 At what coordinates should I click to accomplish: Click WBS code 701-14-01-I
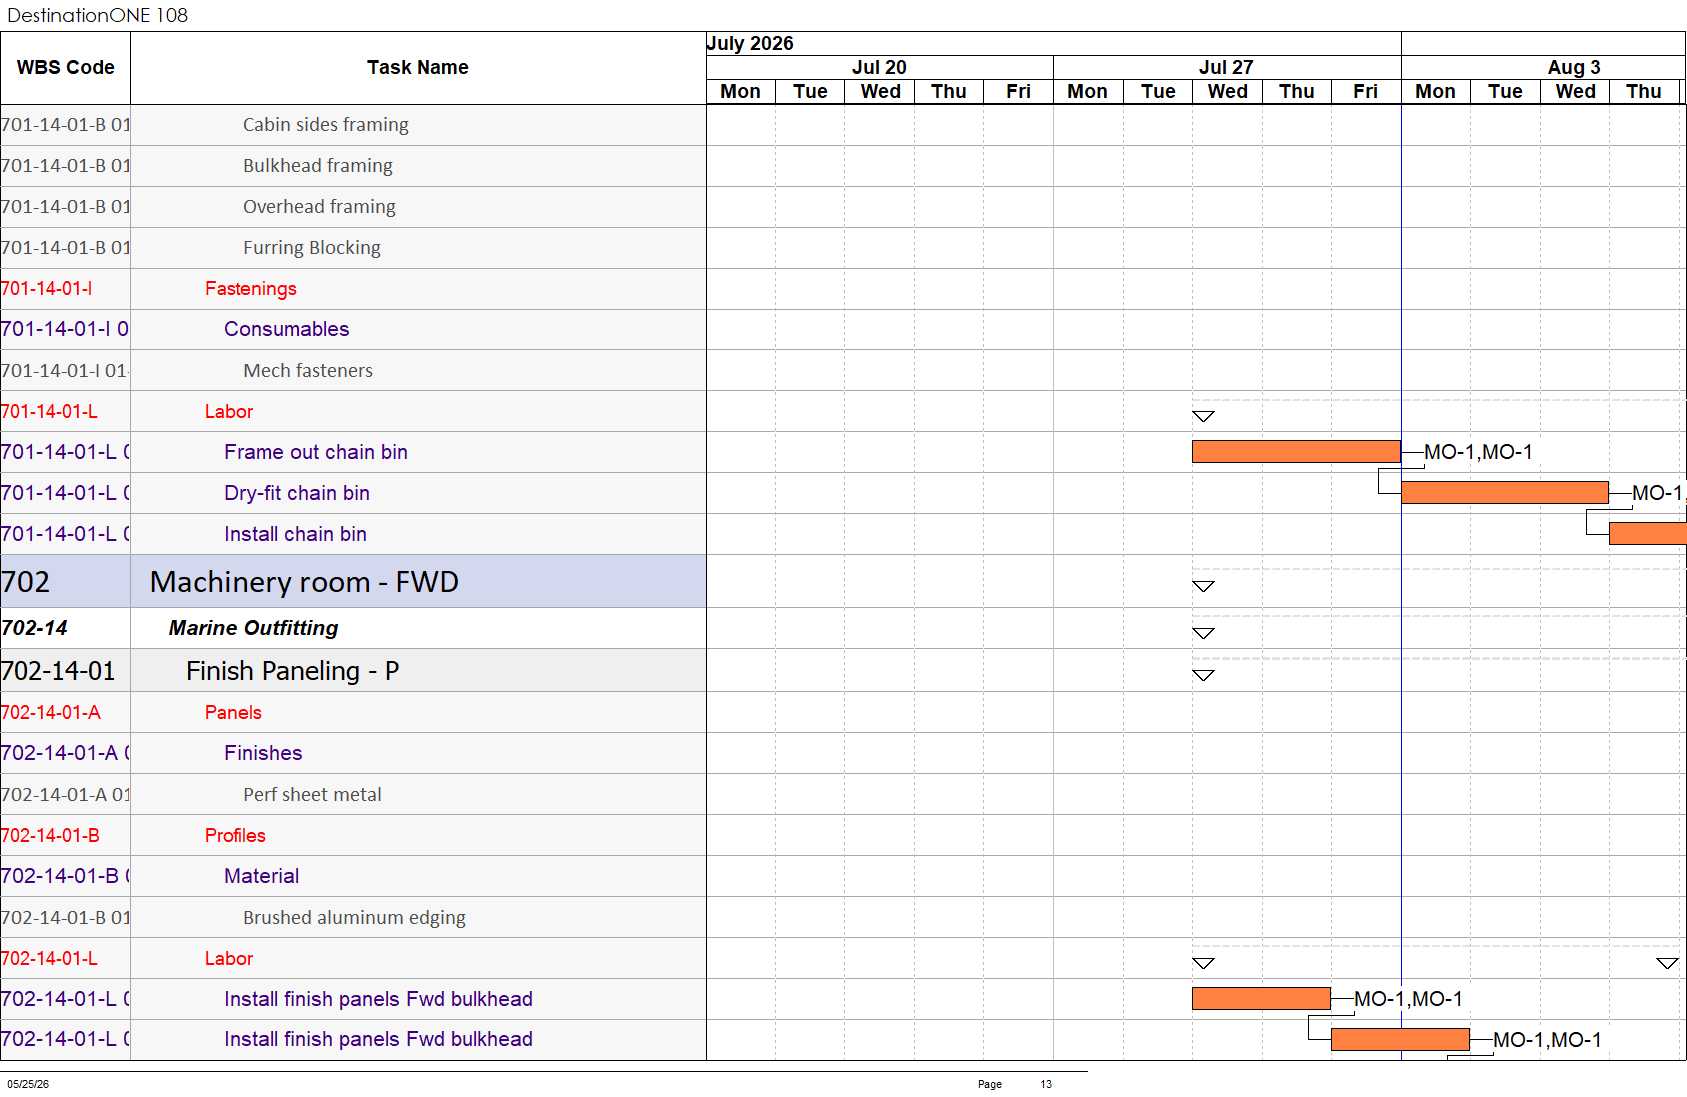coord(47,289)
